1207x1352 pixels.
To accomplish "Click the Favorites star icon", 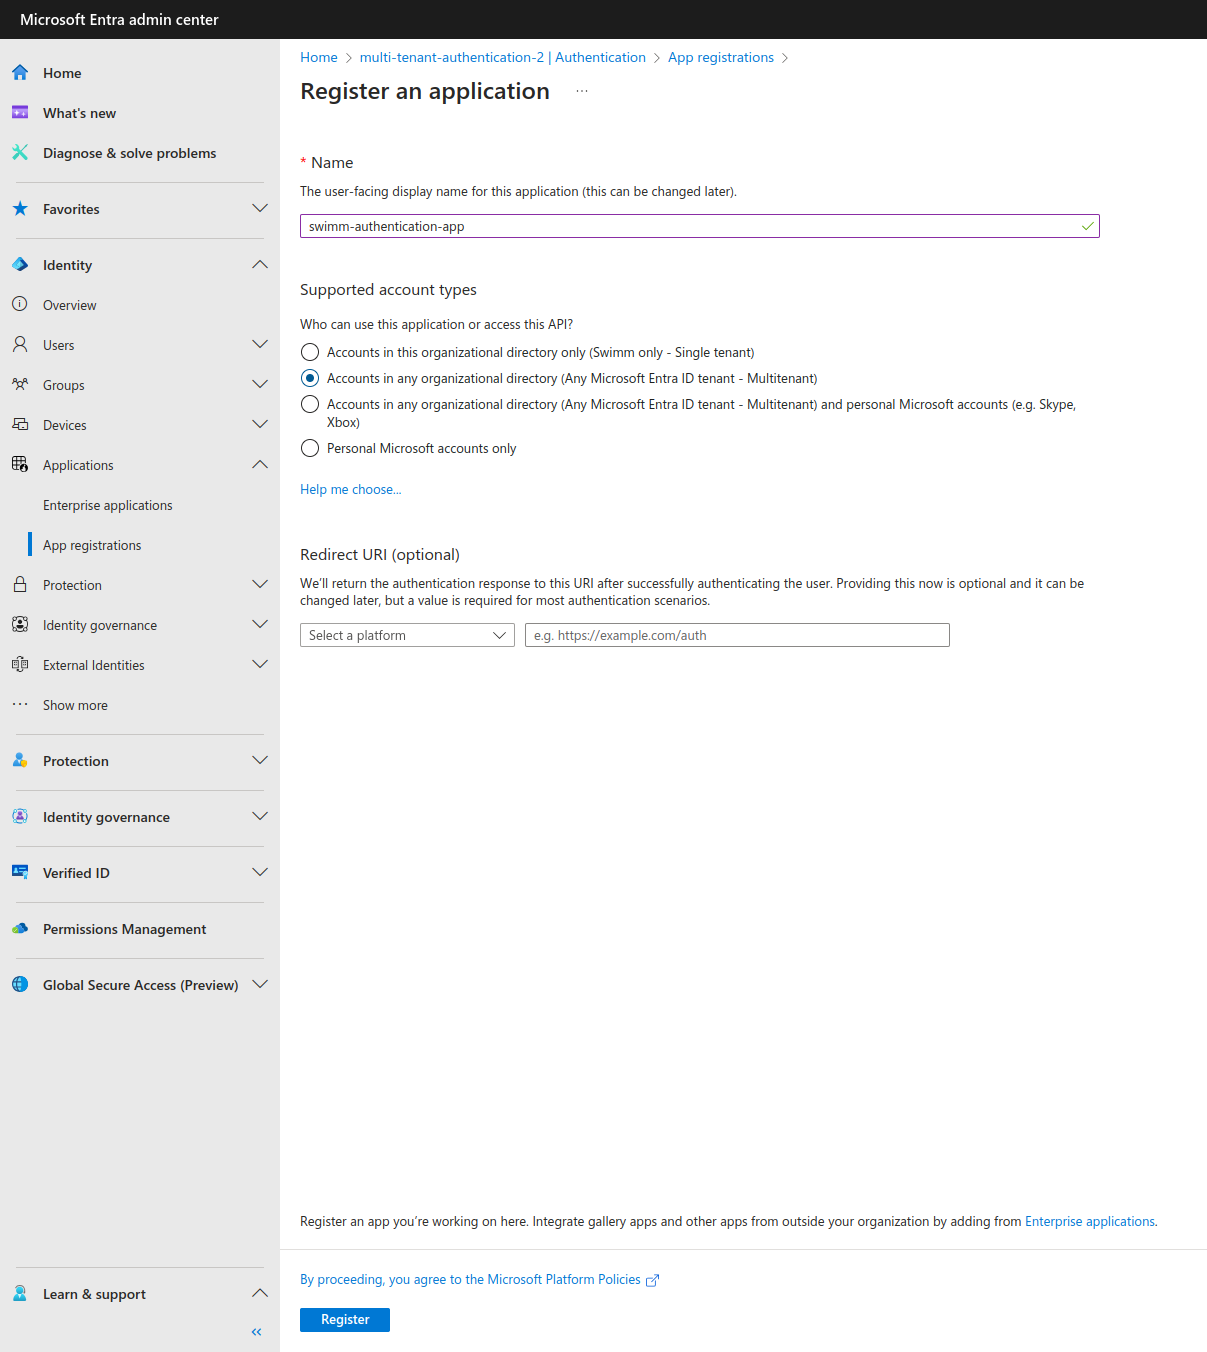I will pos(20,208).
